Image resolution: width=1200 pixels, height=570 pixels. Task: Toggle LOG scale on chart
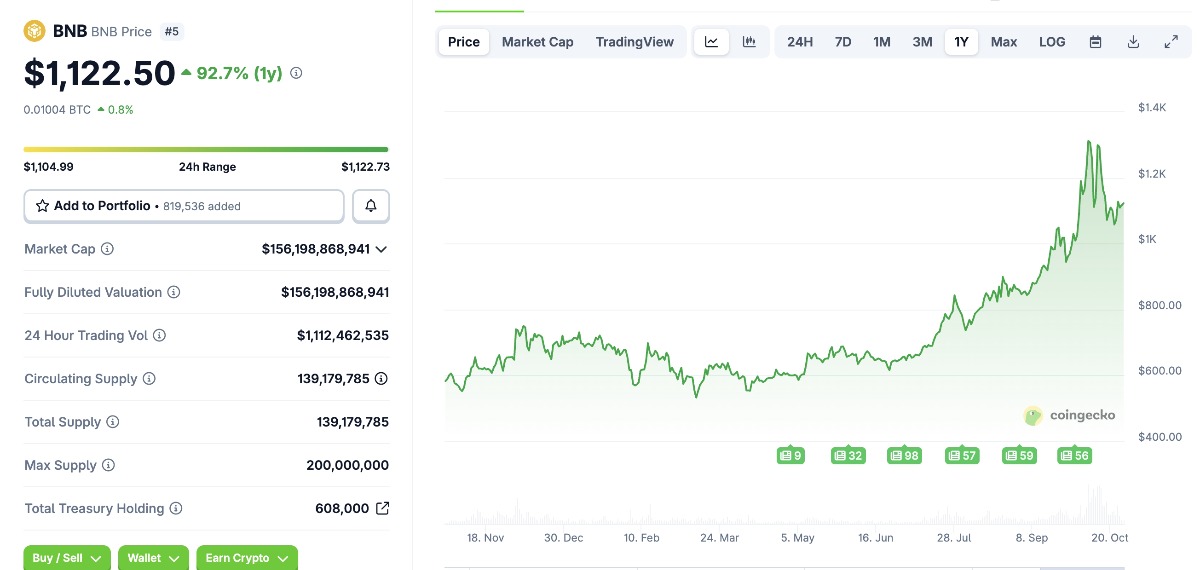1052,42
